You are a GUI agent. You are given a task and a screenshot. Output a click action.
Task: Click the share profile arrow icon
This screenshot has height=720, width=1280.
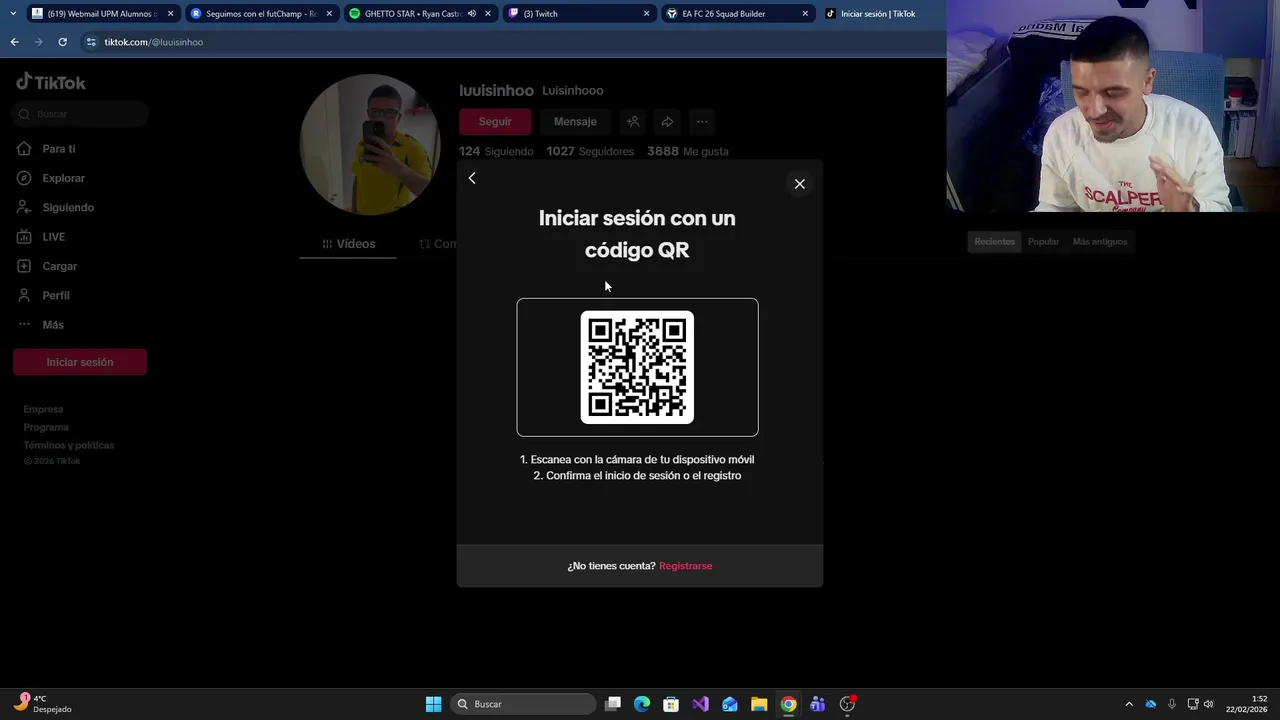667,121
